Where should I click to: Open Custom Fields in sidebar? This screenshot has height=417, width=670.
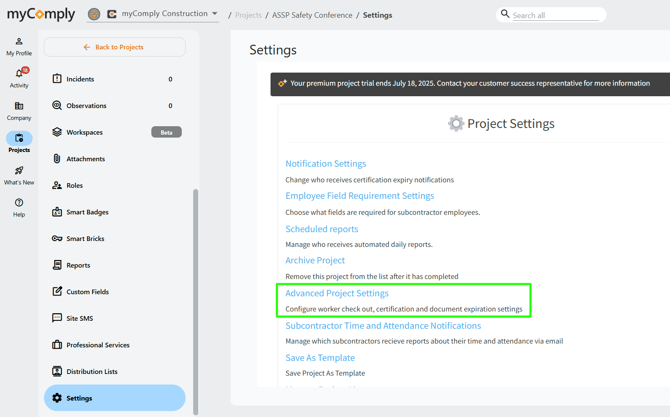(x=87, y=292)
